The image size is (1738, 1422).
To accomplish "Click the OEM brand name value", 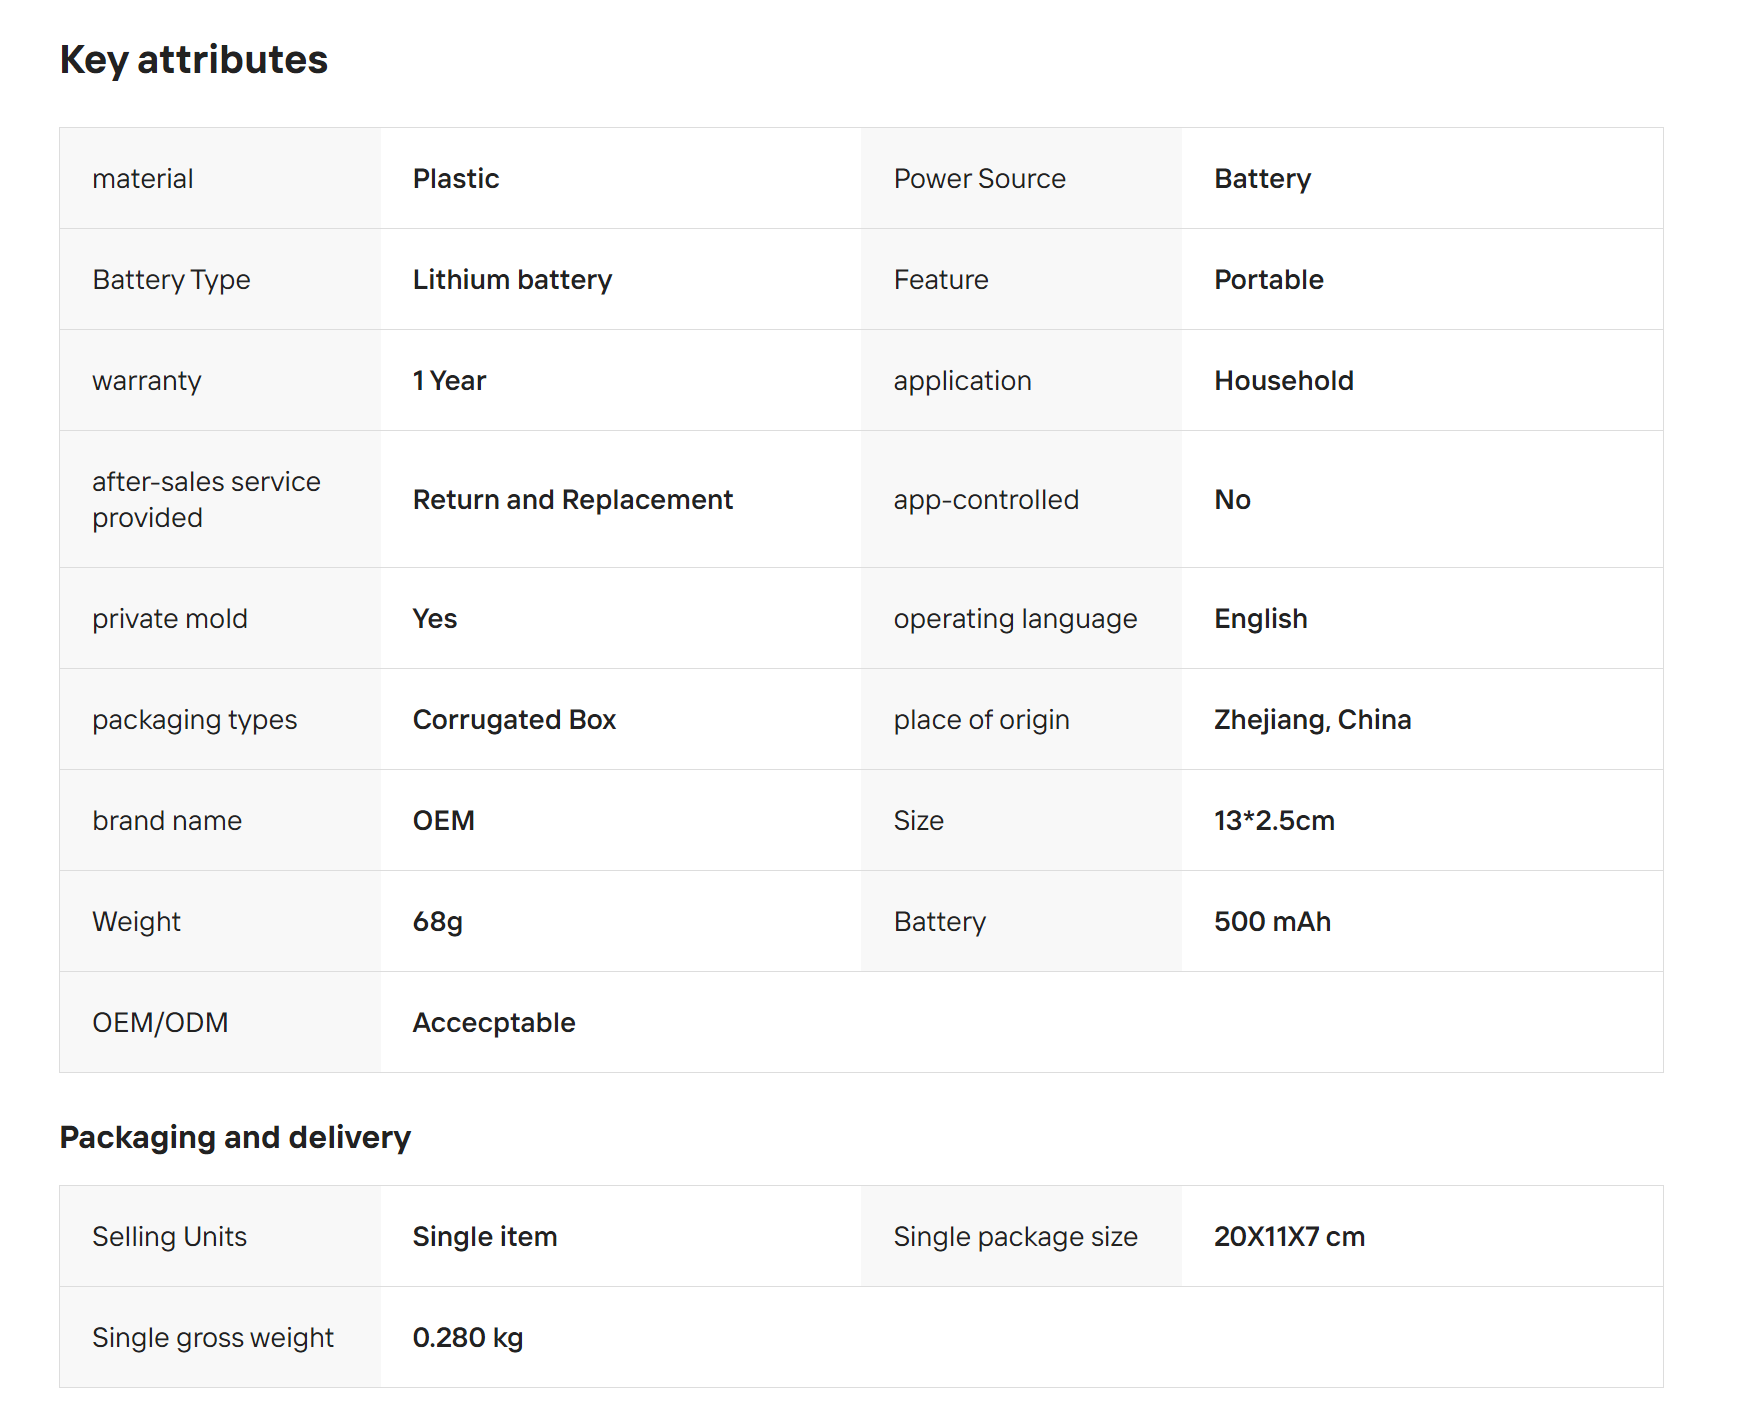I will [x=443, y=821].
